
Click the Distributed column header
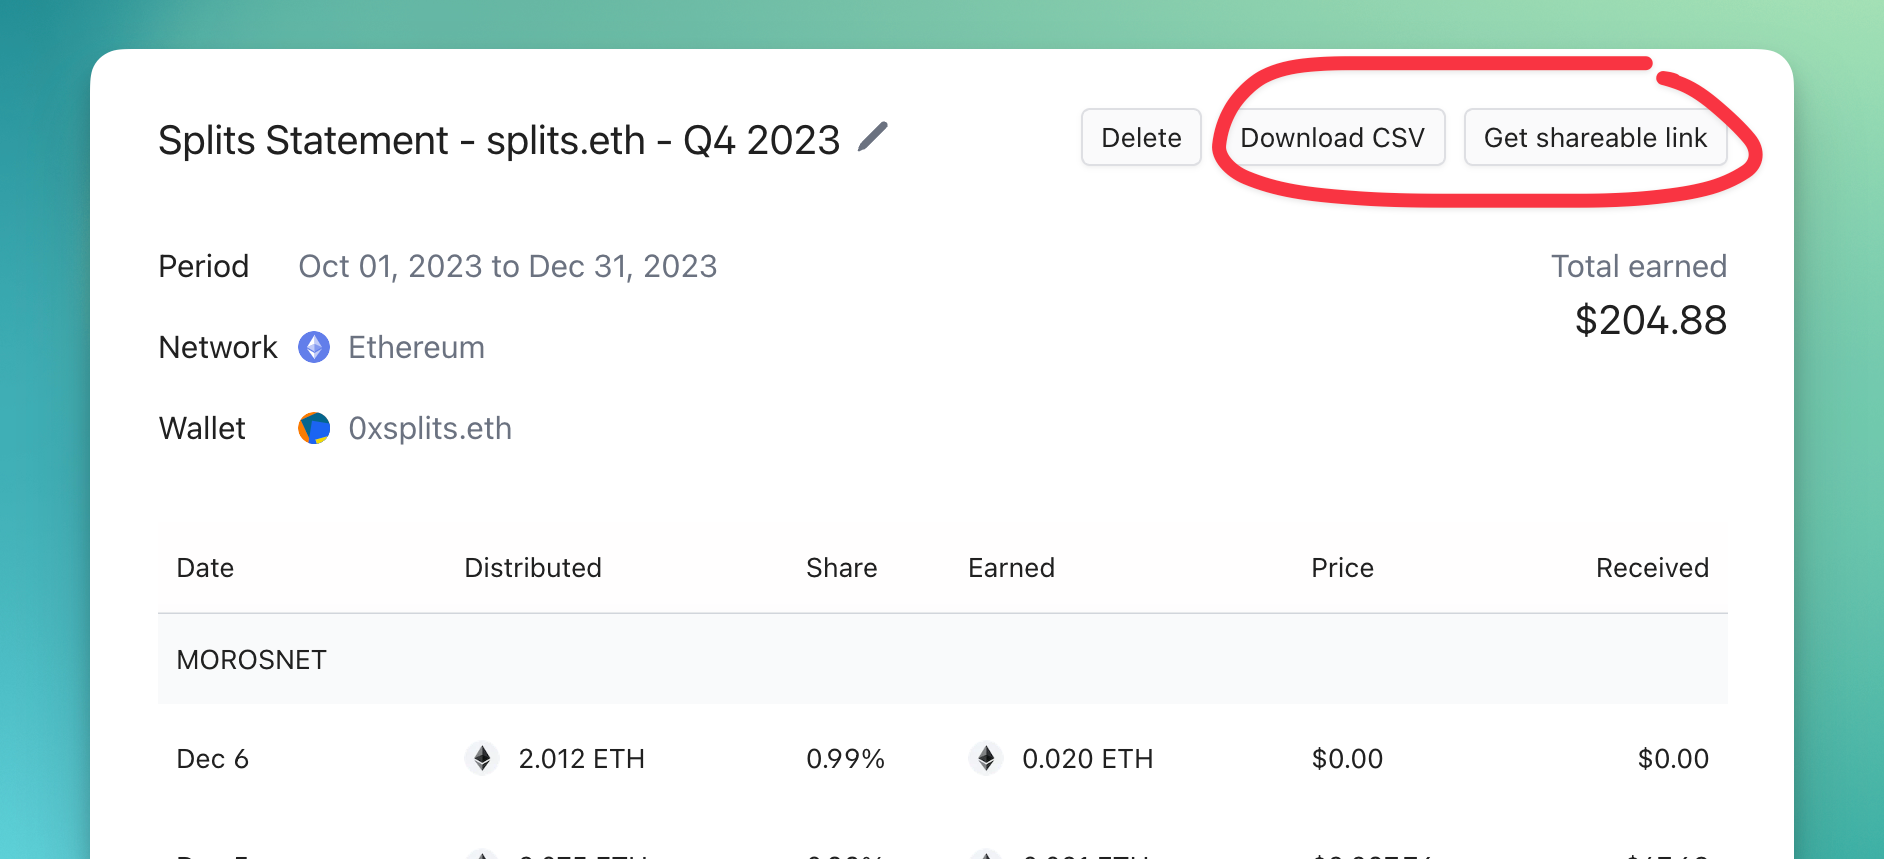tap(532, 568)
